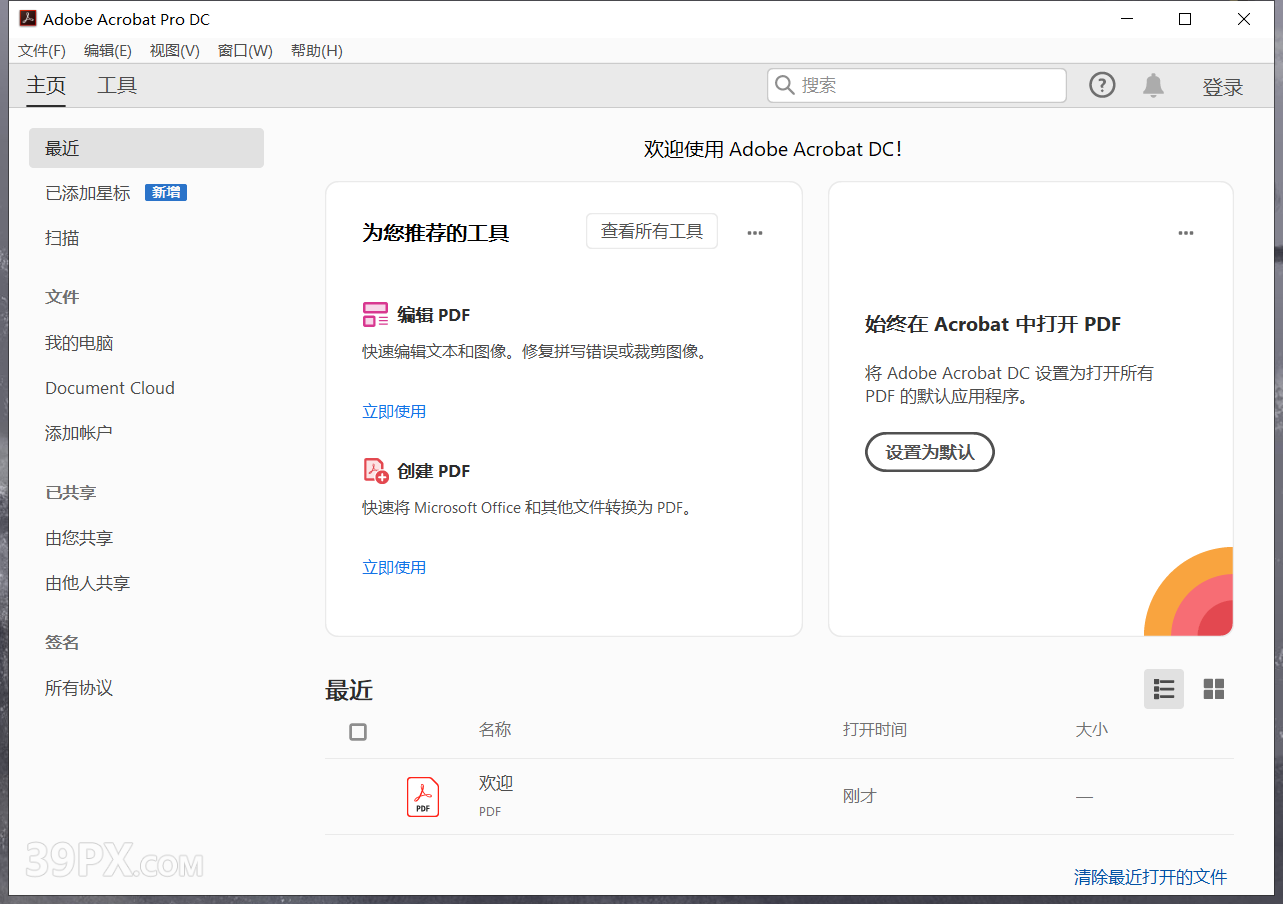
Task: Switch to the 主页 tab
Action: pyautogui.click(x=46, y=86)
